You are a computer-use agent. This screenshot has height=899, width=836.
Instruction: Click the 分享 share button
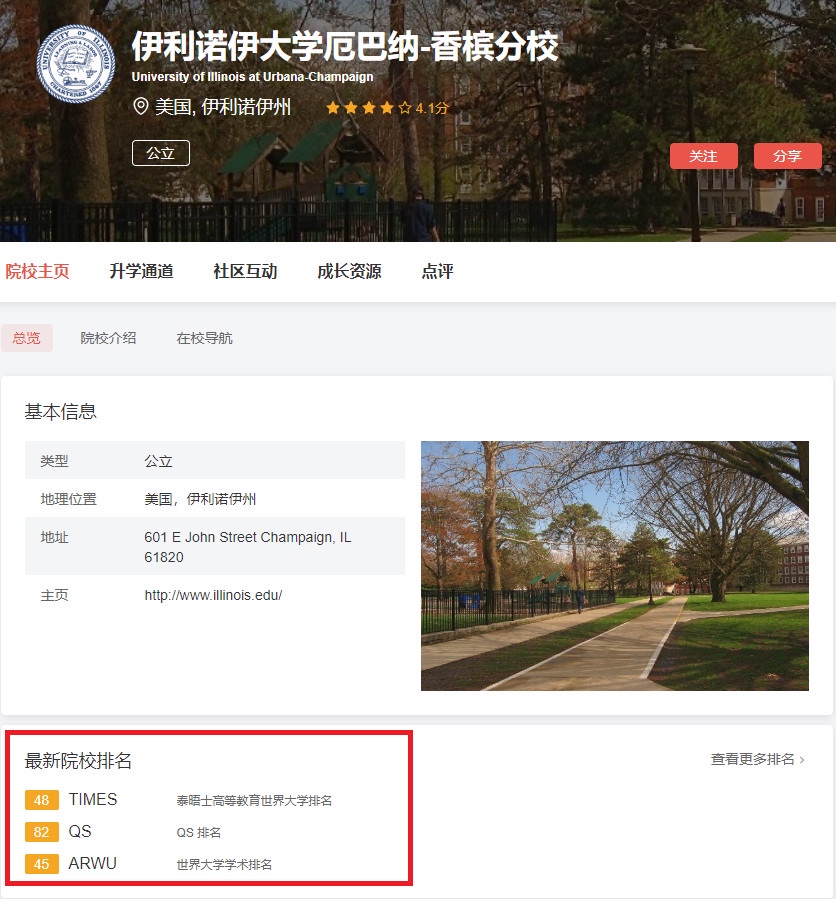point(787,156)
